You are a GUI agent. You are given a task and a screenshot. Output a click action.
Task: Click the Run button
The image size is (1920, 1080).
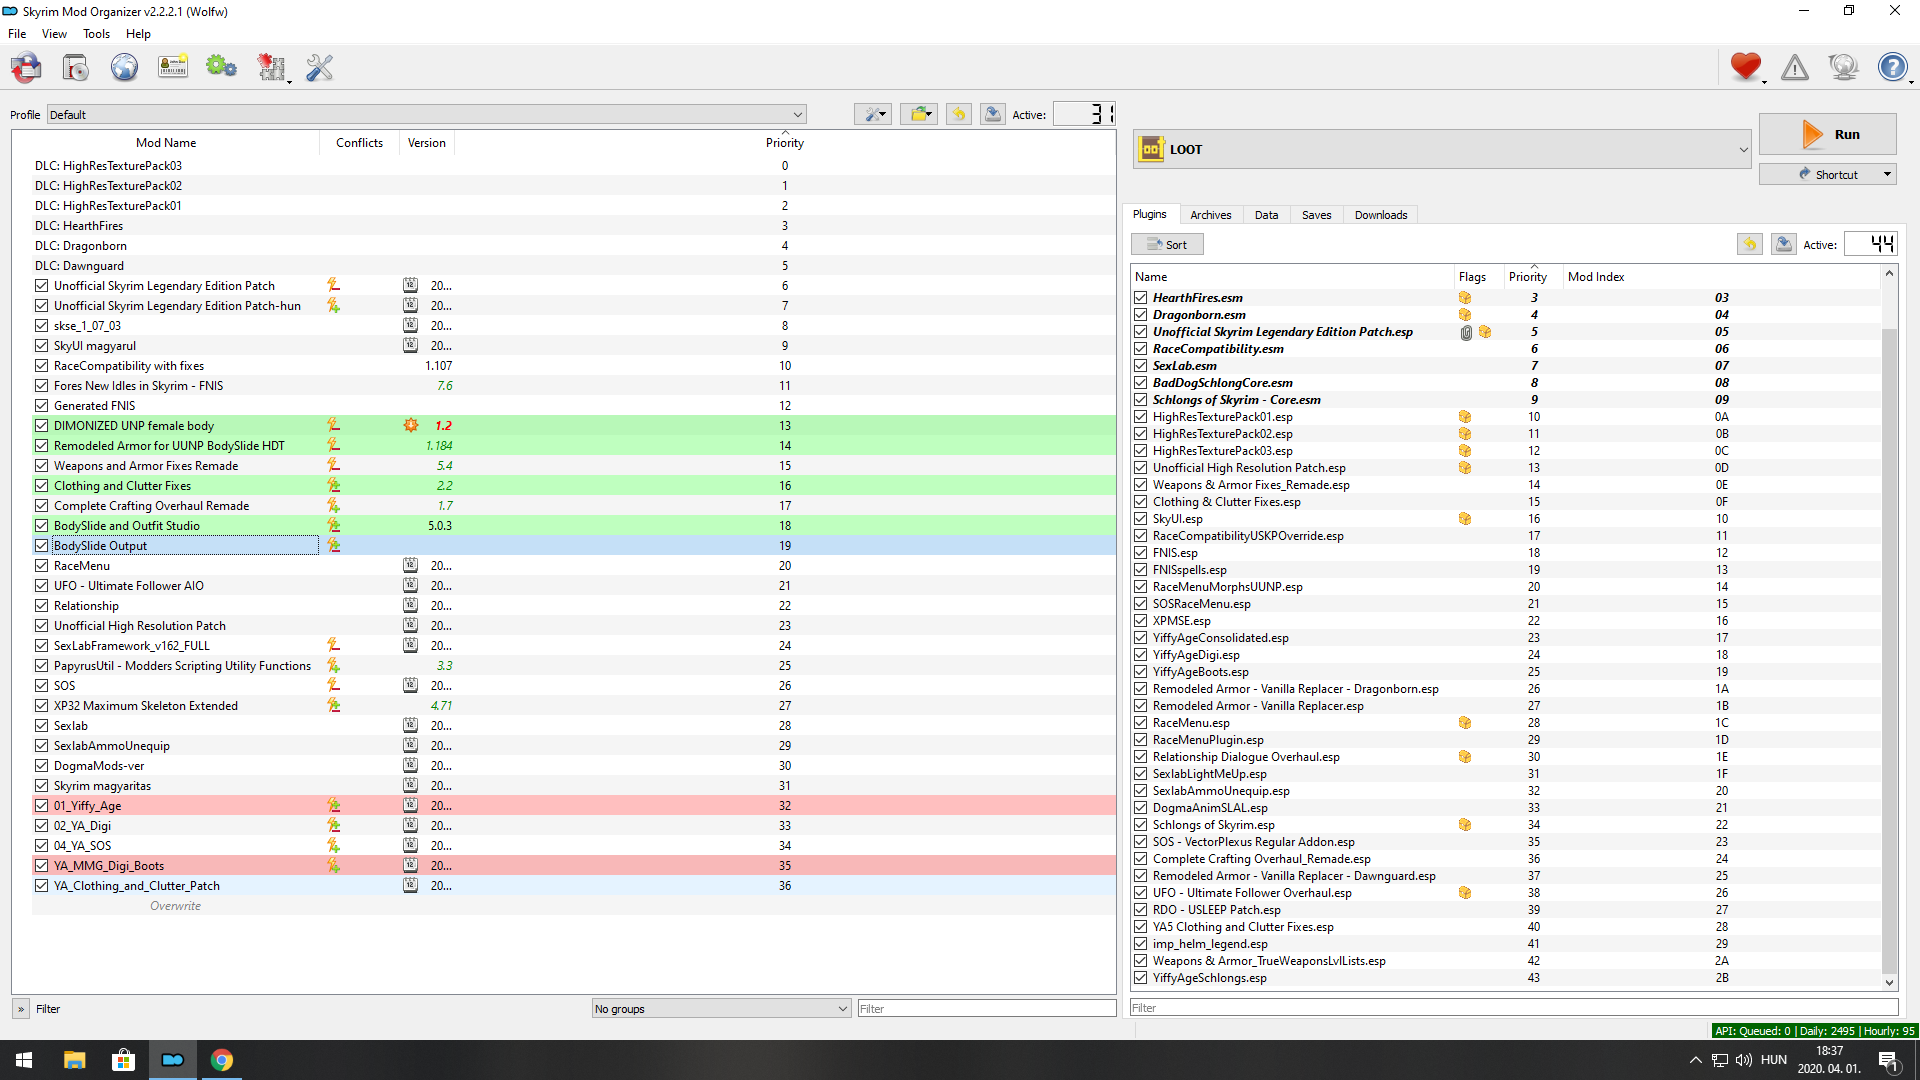click(x=1827, y=135)
